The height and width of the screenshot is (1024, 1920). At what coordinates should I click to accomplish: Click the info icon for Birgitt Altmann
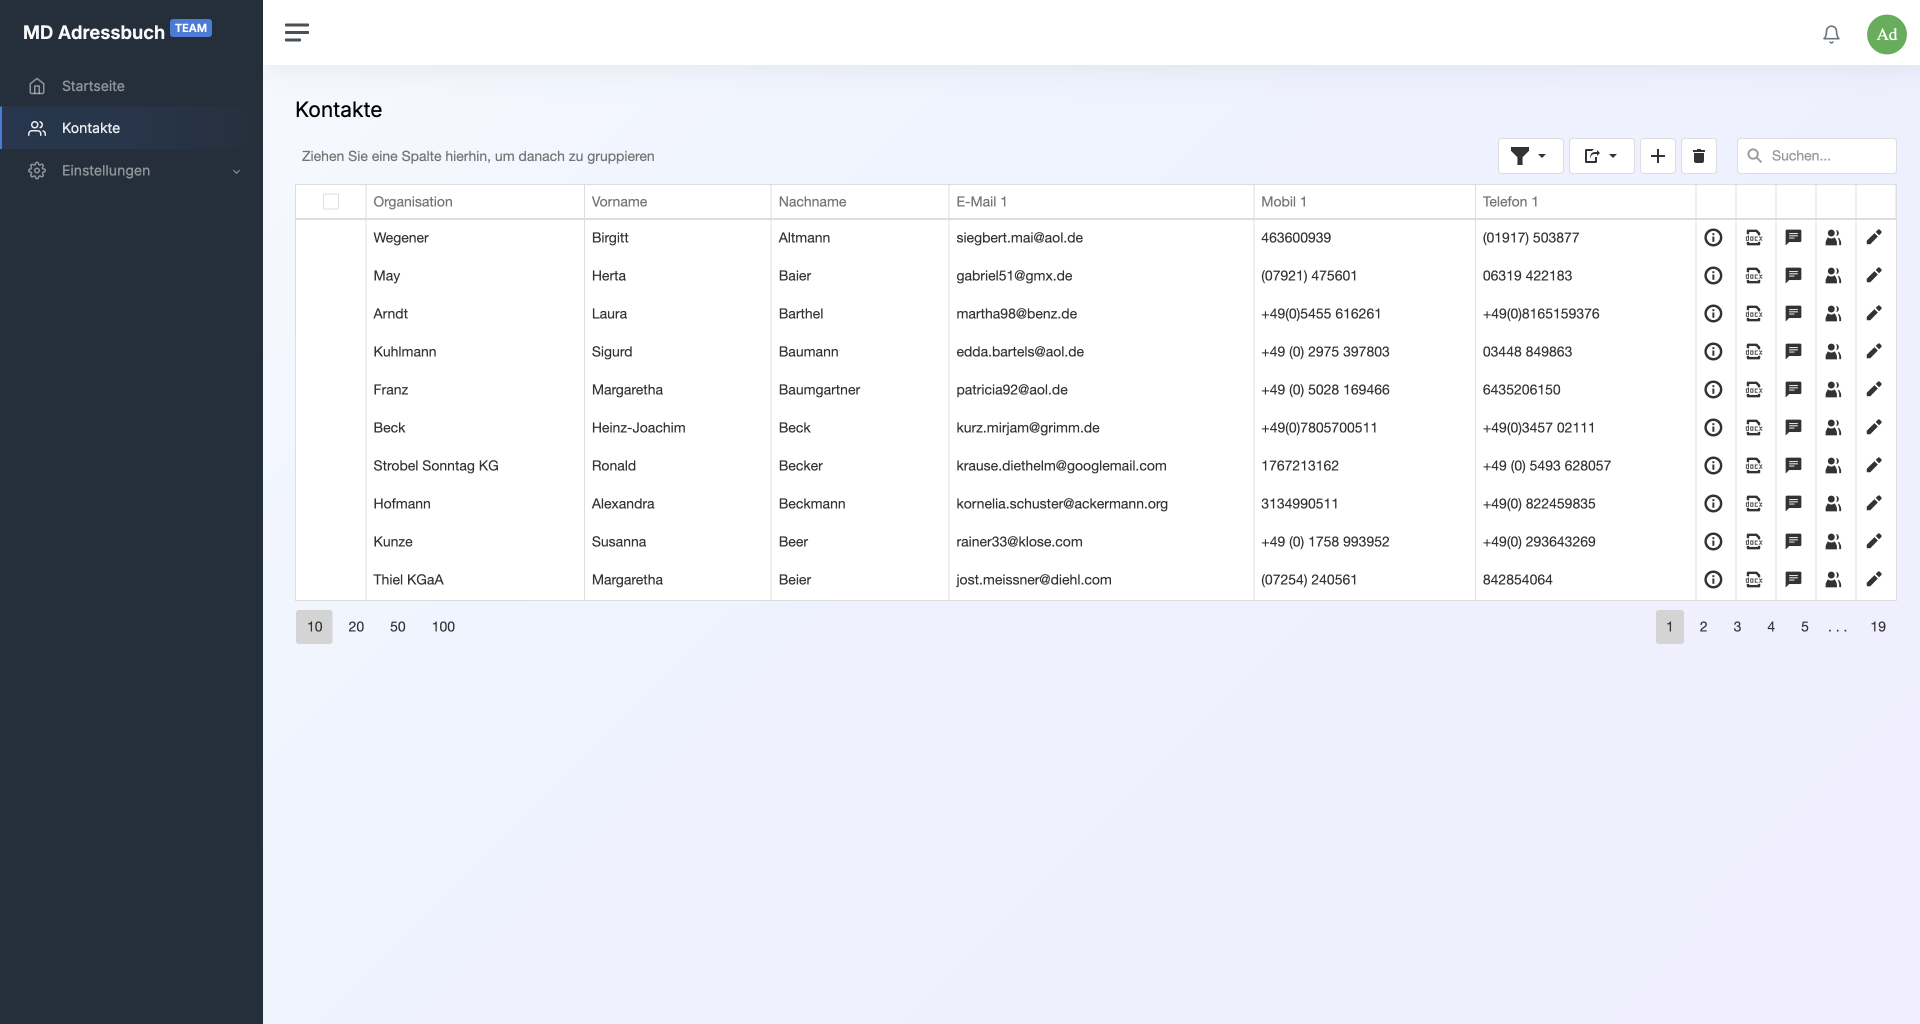(x=1713, y=238)
